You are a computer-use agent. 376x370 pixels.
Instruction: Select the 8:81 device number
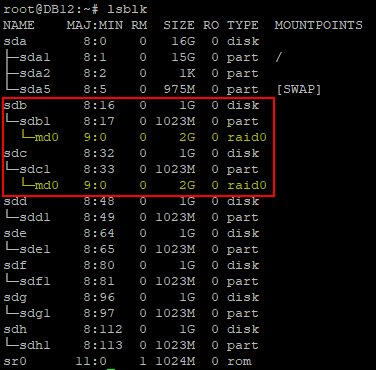tap(99, 281)
